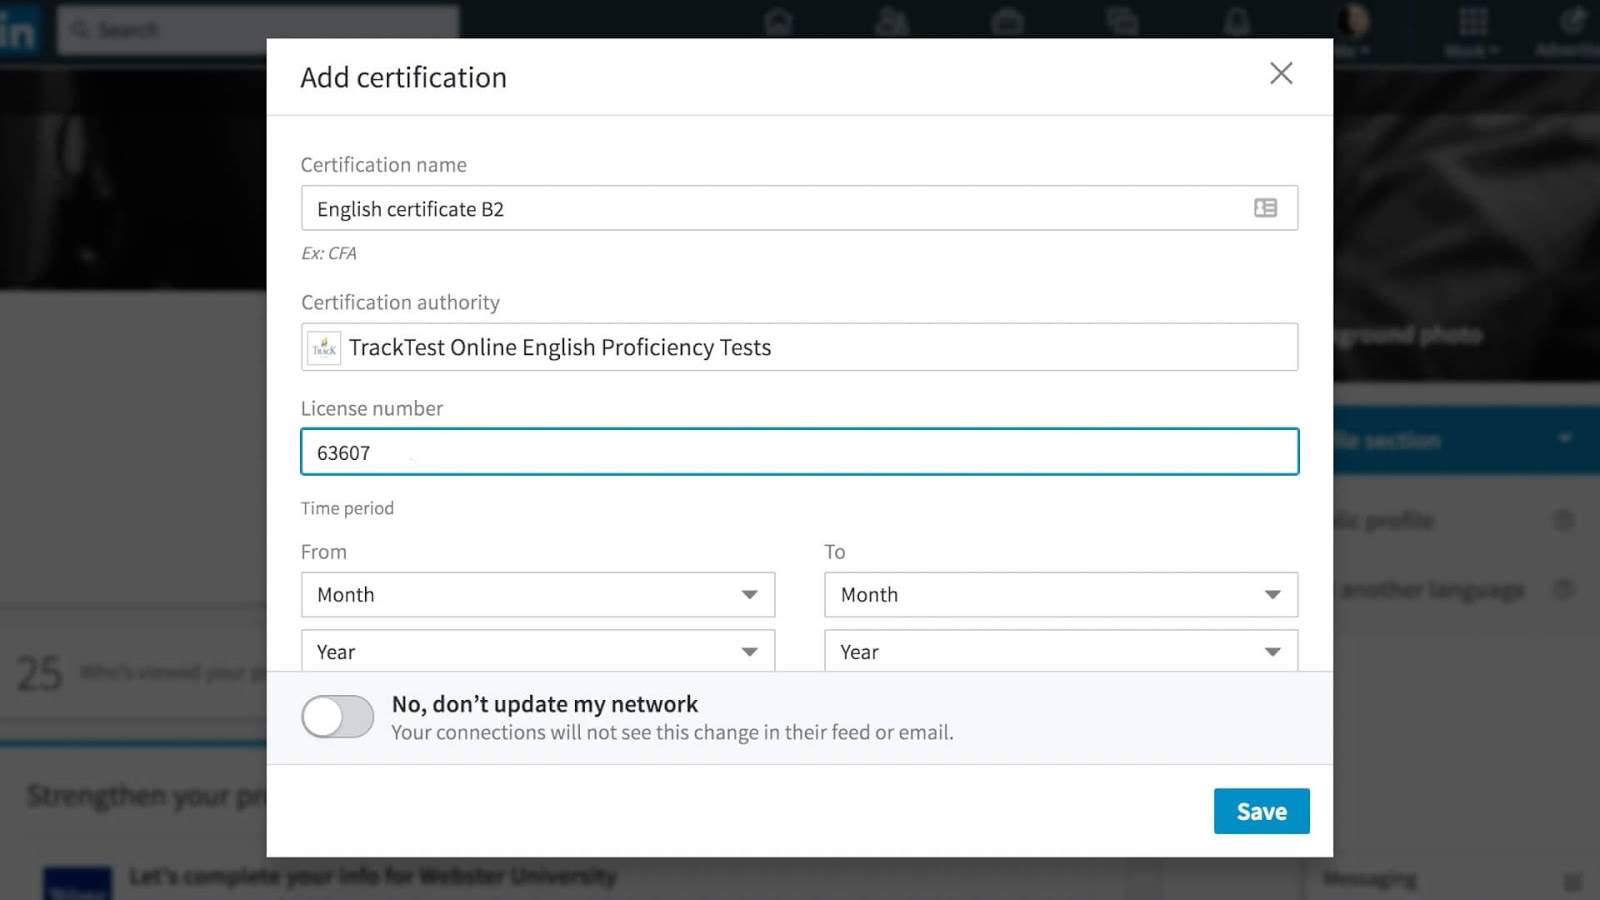Open the To Year dropdown
Viewport: 1600px width, 900px height.
point(1061,651)
